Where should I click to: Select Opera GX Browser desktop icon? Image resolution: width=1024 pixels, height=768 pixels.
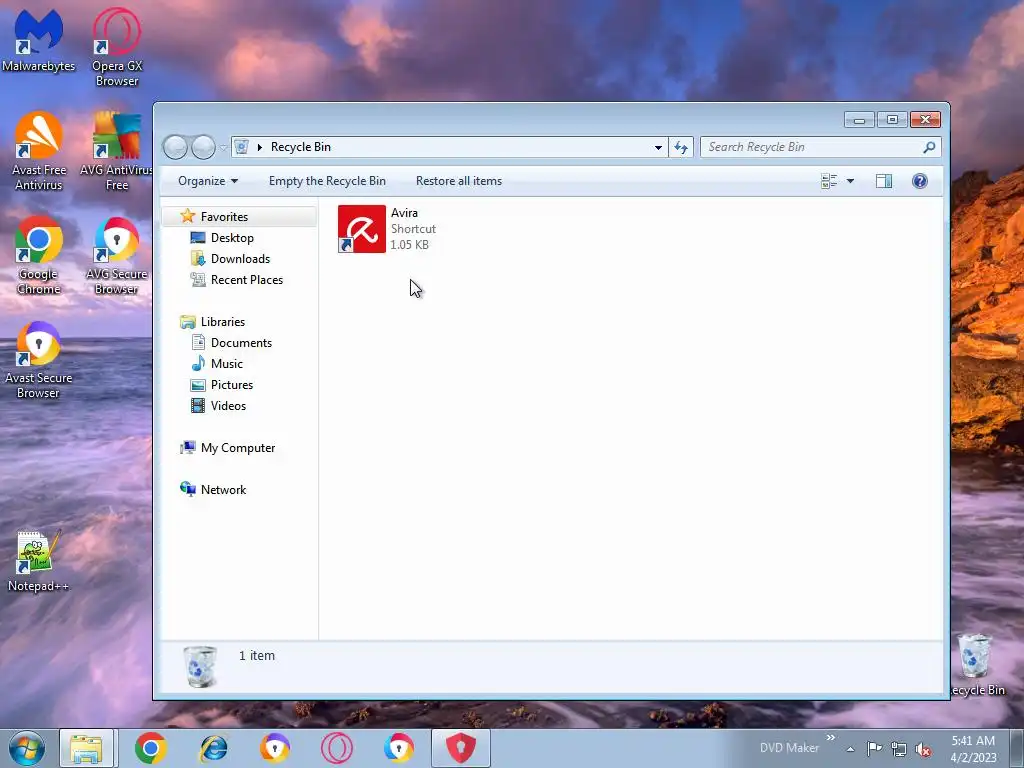pyautogui.click(x=116, y=46)
